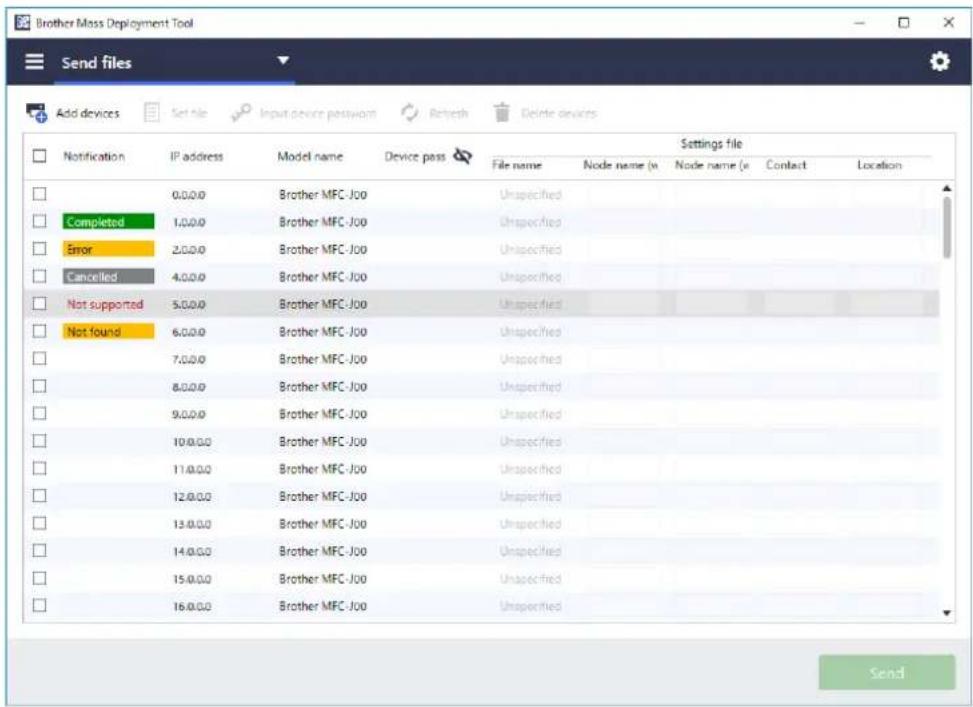Image resolution: width=973 pixels, height=707 pixels.
Task: Sort by the Model name column header
Action: [x=310, y=156]
